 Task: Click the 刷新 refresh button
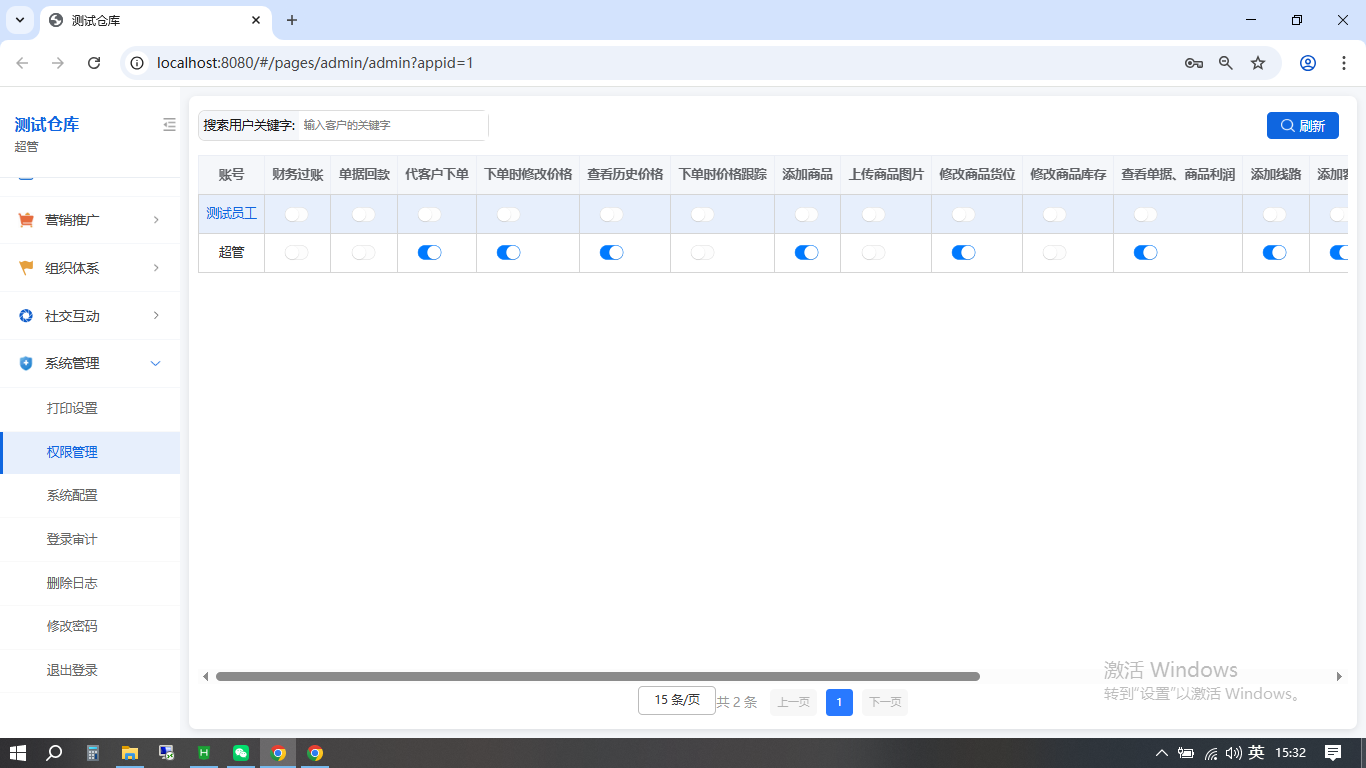coord(1303,125)
